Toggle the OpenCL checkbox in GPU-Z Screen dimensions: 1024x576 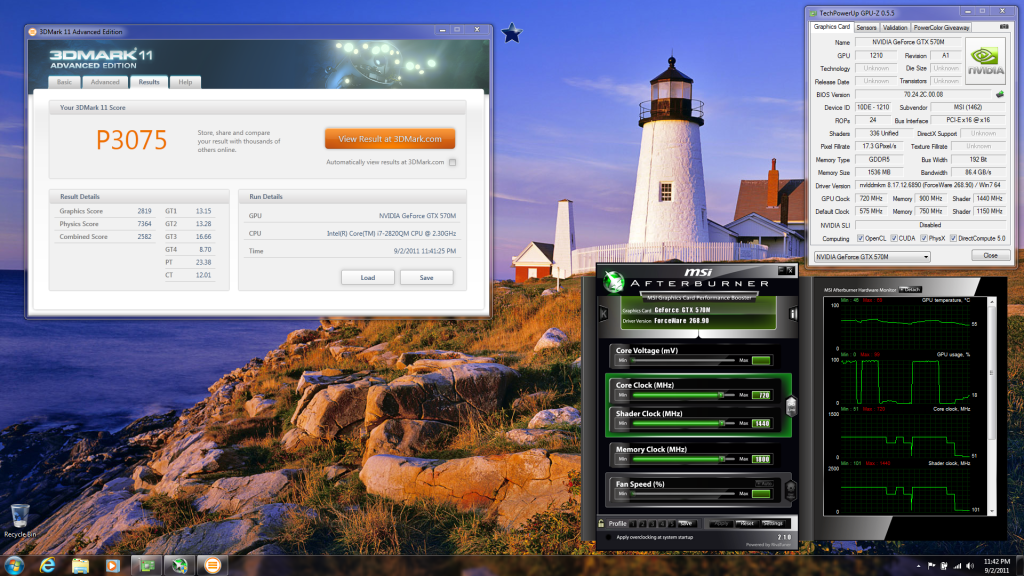[860, 238]
